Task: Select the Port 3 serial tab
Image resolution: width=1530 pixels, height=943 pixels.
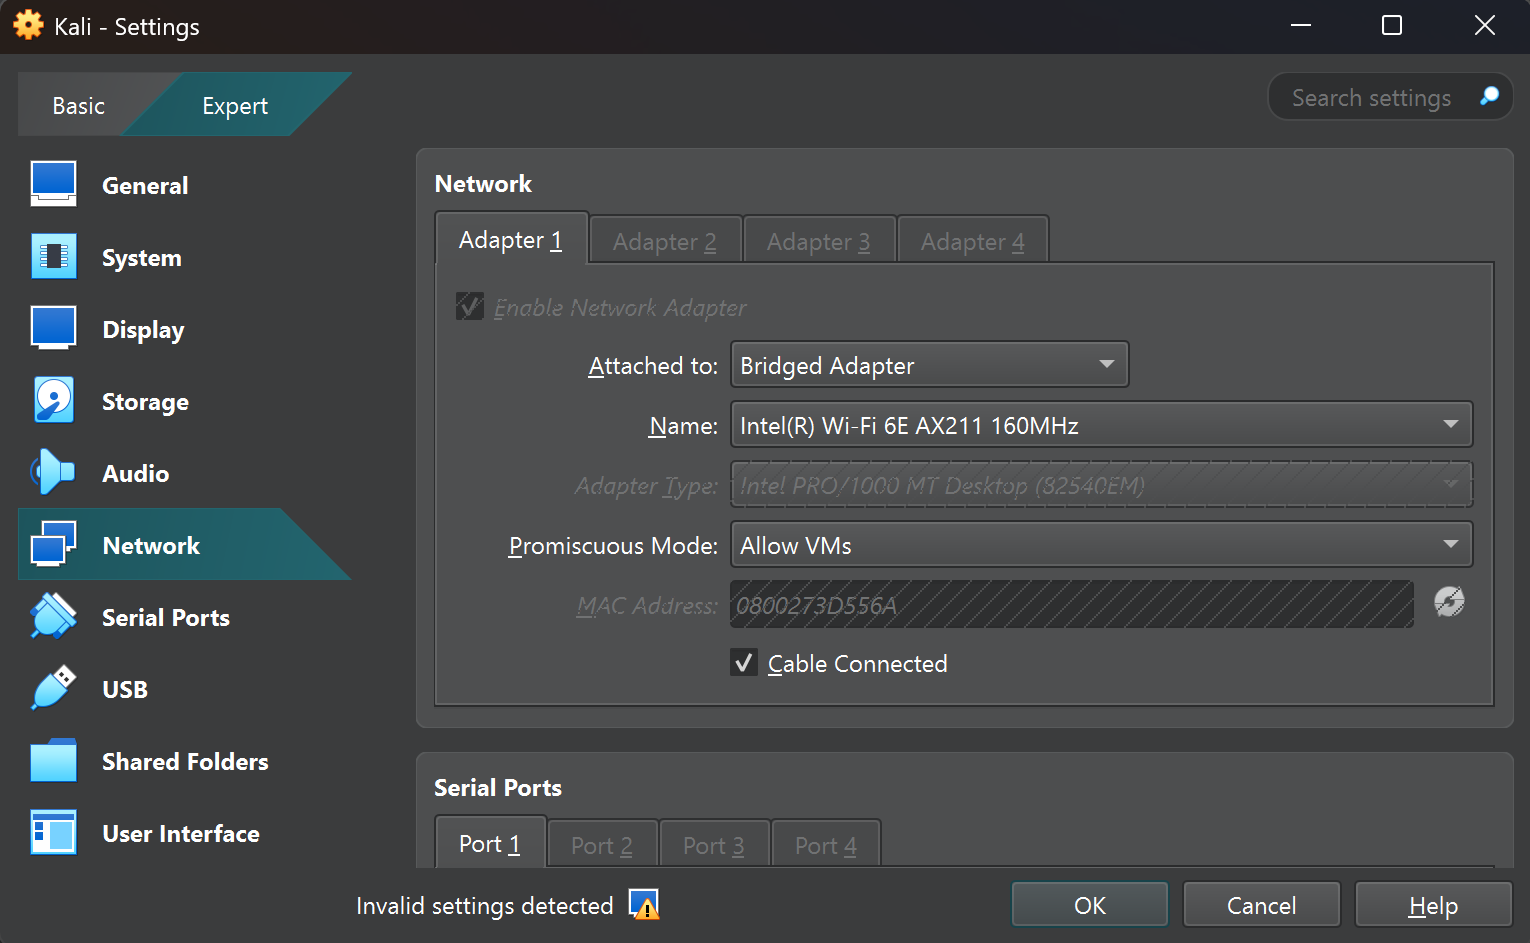Action: point(714,846)
